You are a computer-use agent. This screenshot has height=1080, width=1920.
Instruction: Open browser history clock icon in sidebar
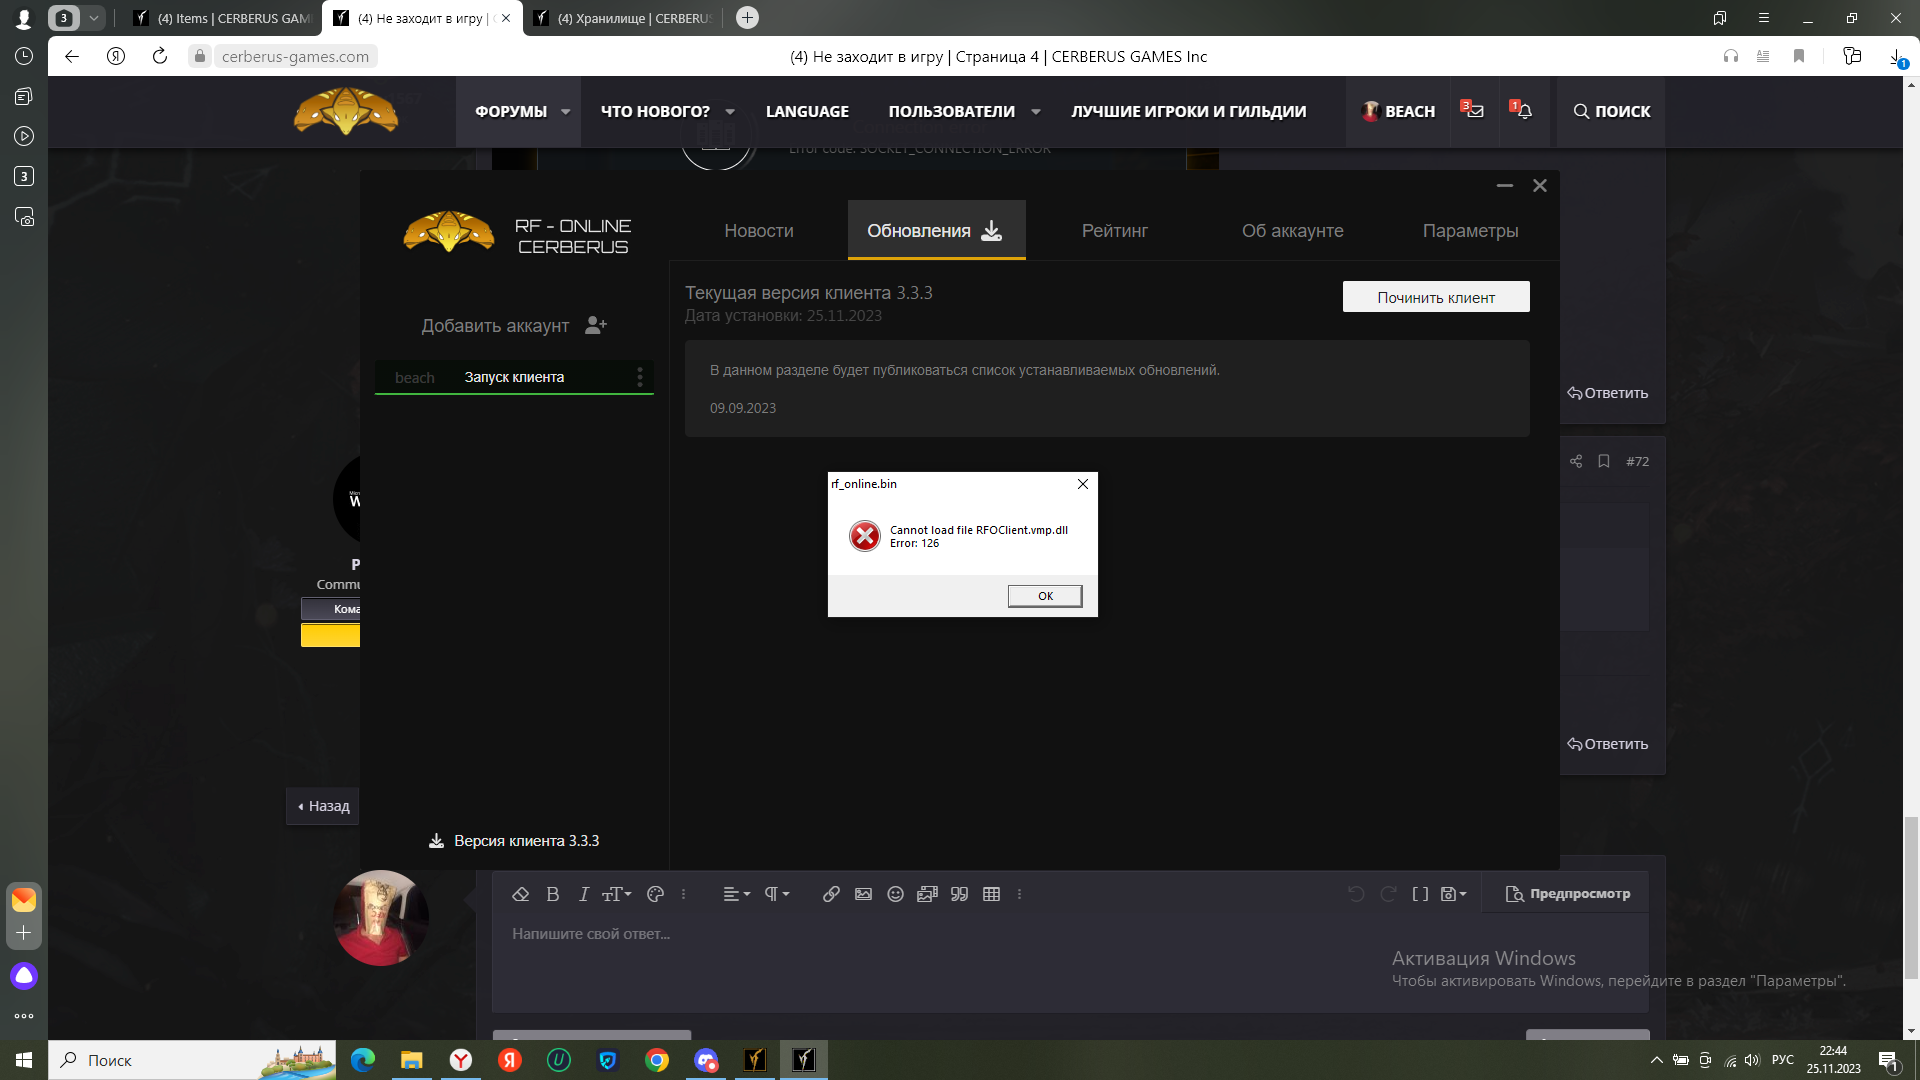(24, 56)
